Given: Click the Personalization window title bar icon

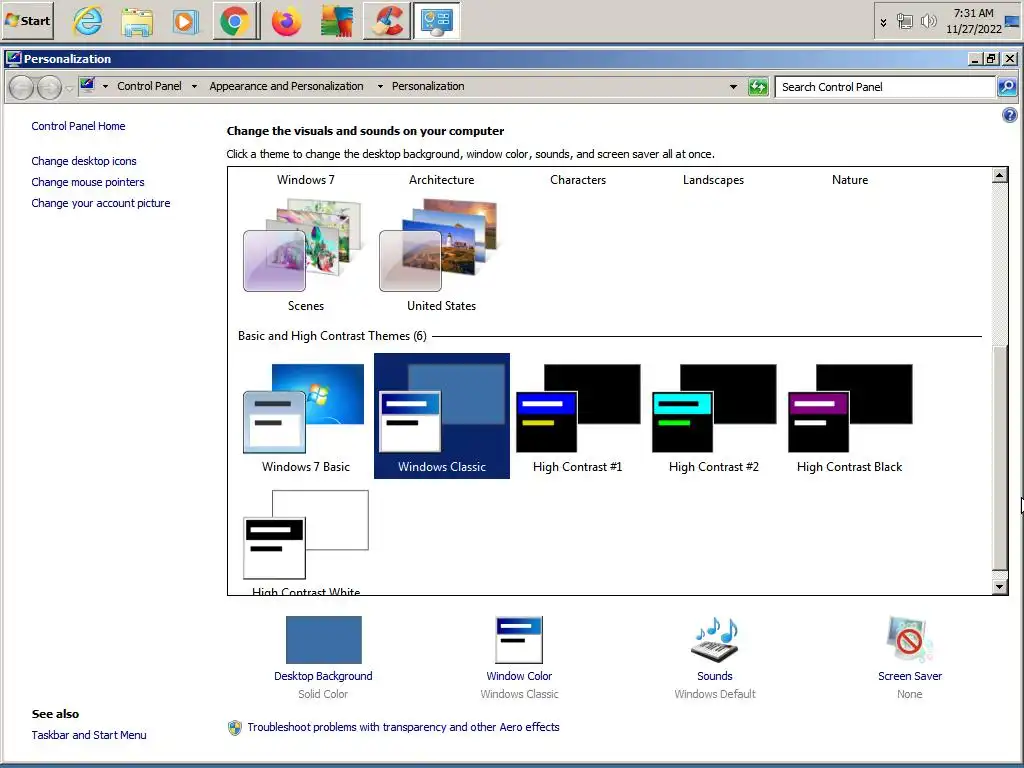Looking at the screenshot, I should point(13,59).
